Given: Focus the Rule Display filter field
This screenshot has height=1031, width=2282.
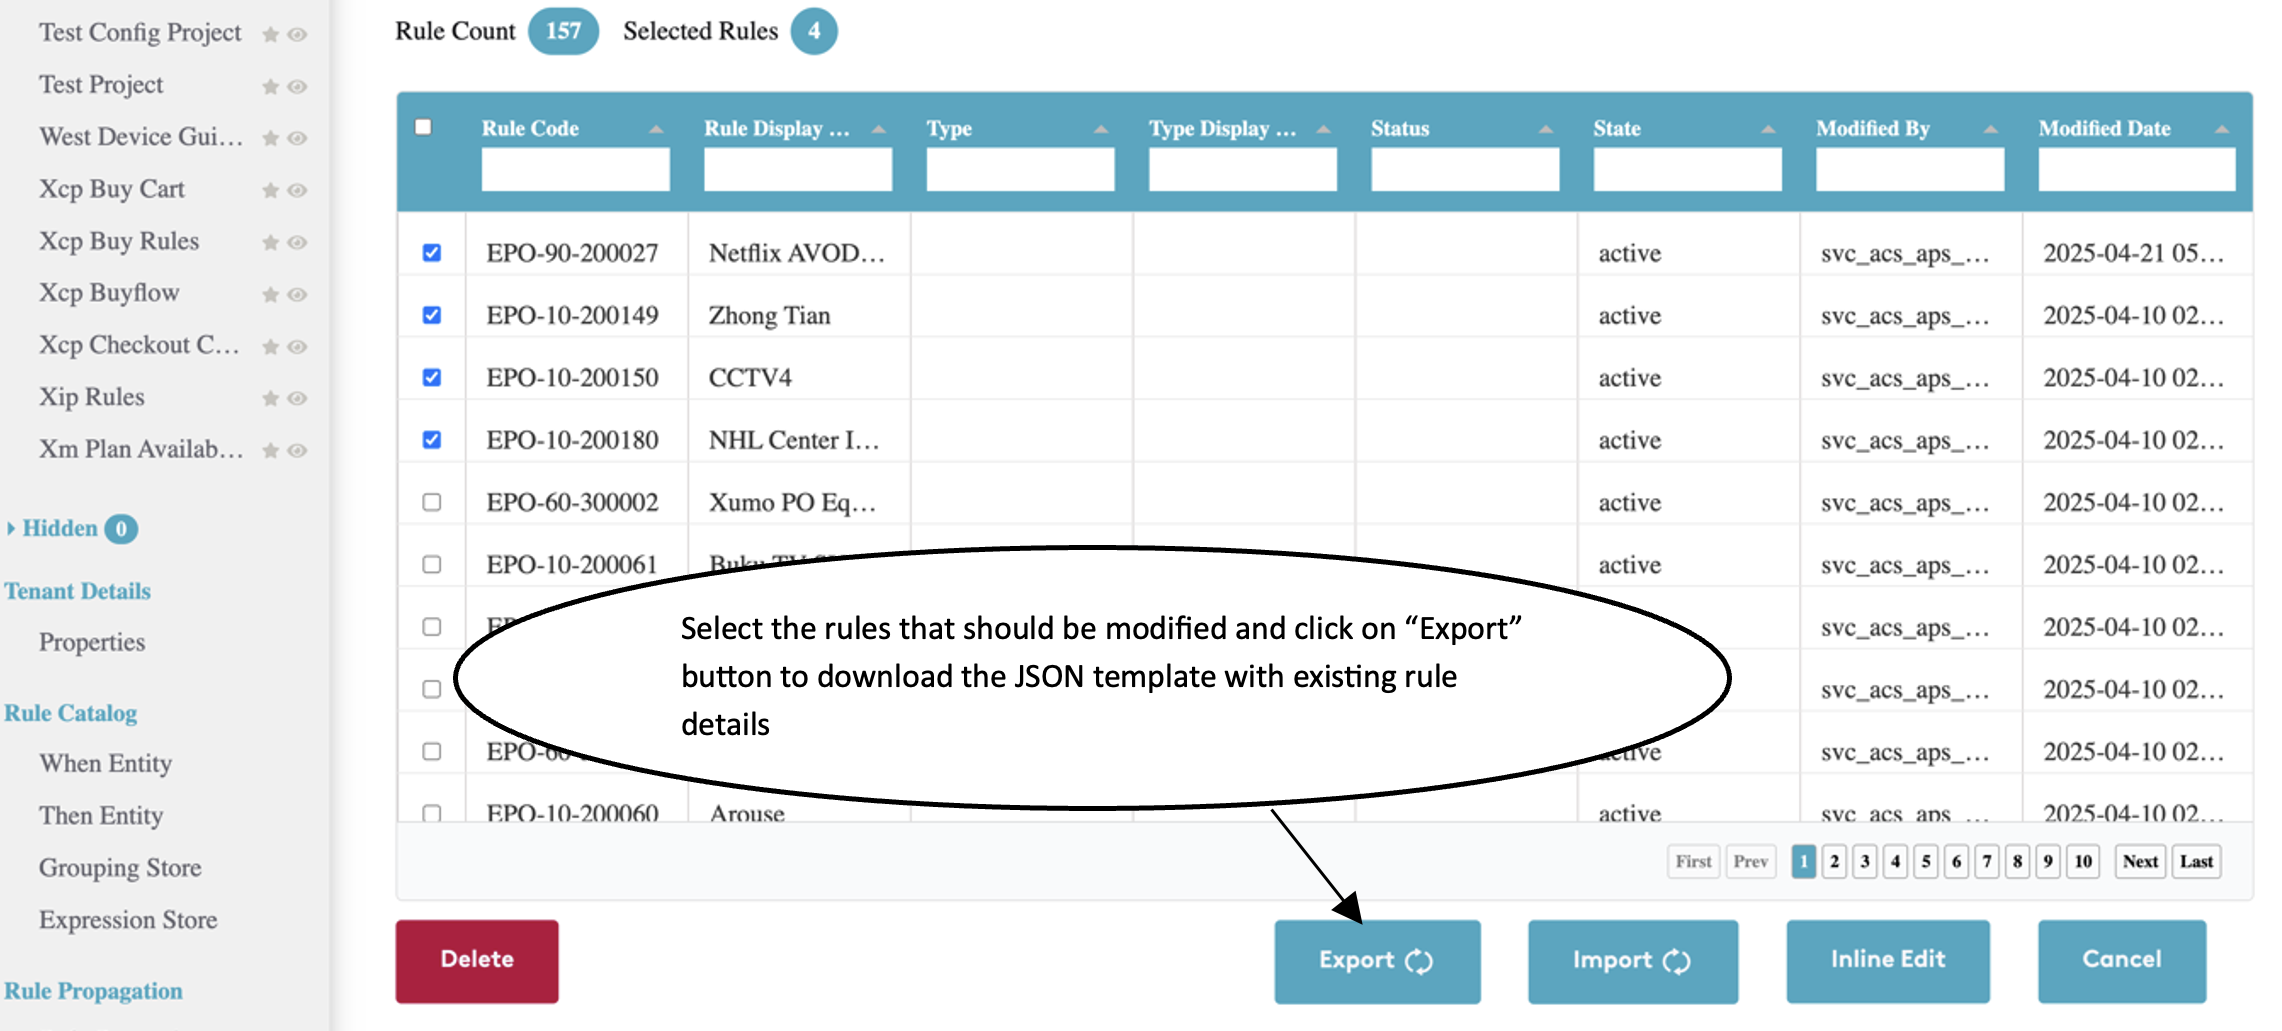Looking at the screenshot, I should click(x=798, y=169).
